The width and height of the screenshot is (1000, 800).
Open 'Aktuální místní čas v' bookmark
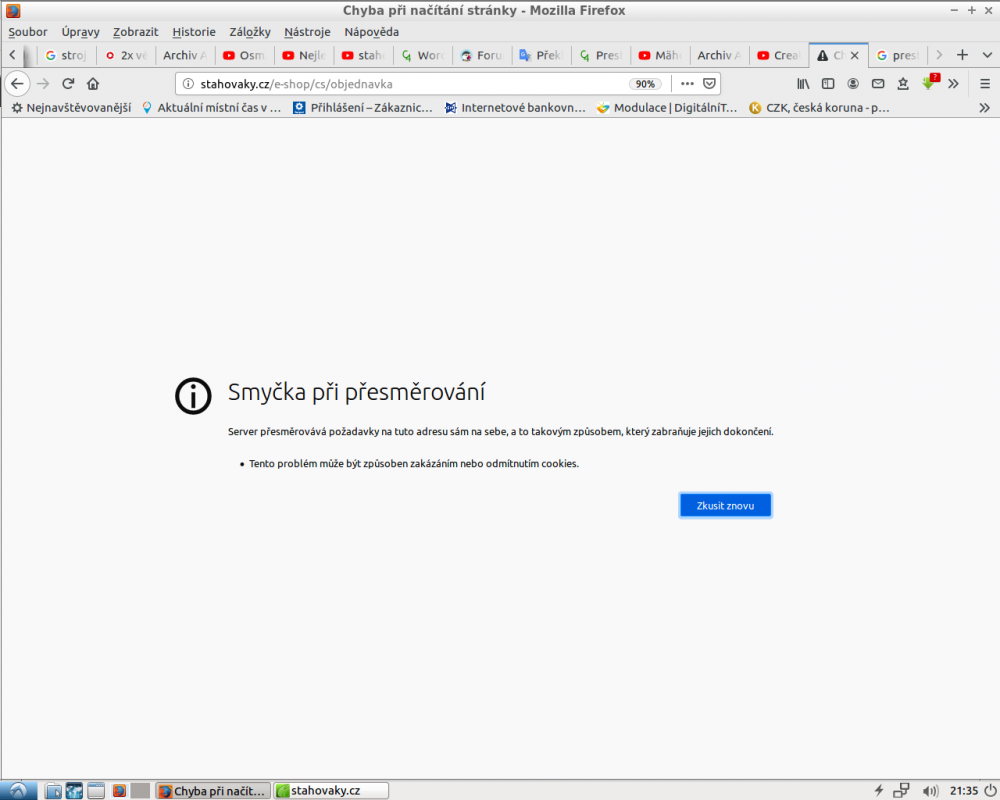click(212, 108)
